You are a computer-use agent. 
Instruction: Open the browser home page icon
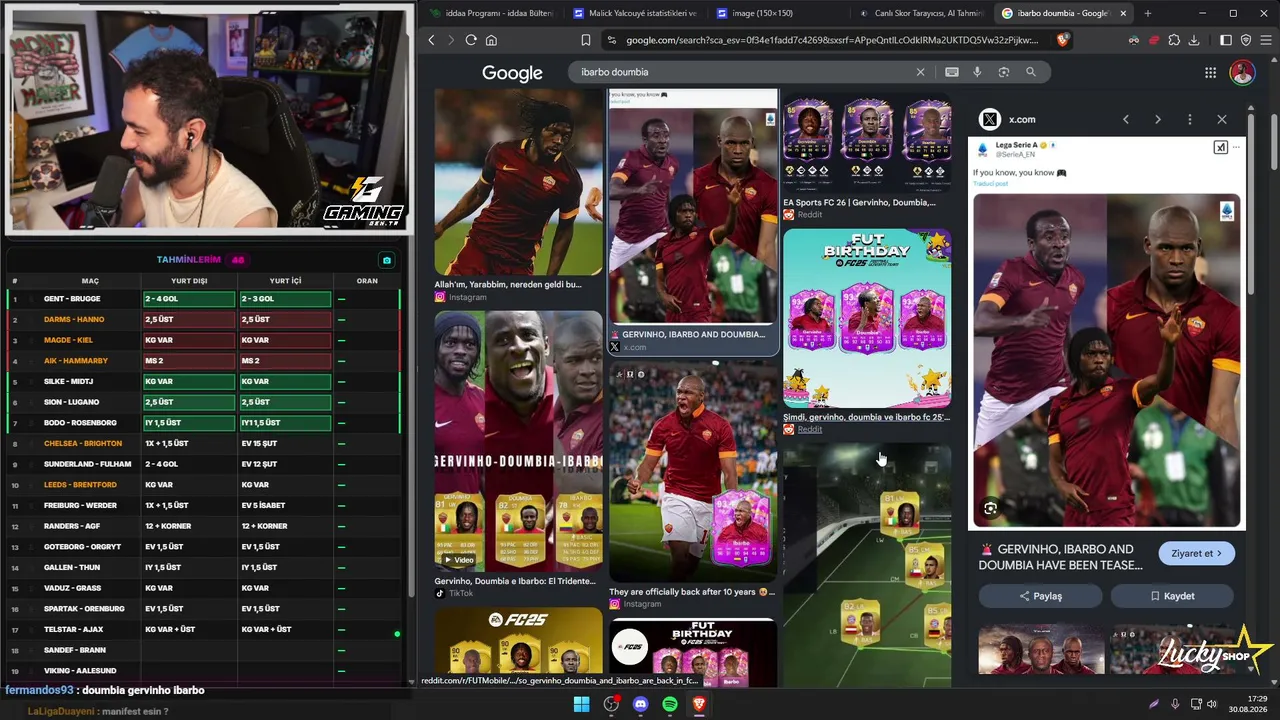point(491,40)
